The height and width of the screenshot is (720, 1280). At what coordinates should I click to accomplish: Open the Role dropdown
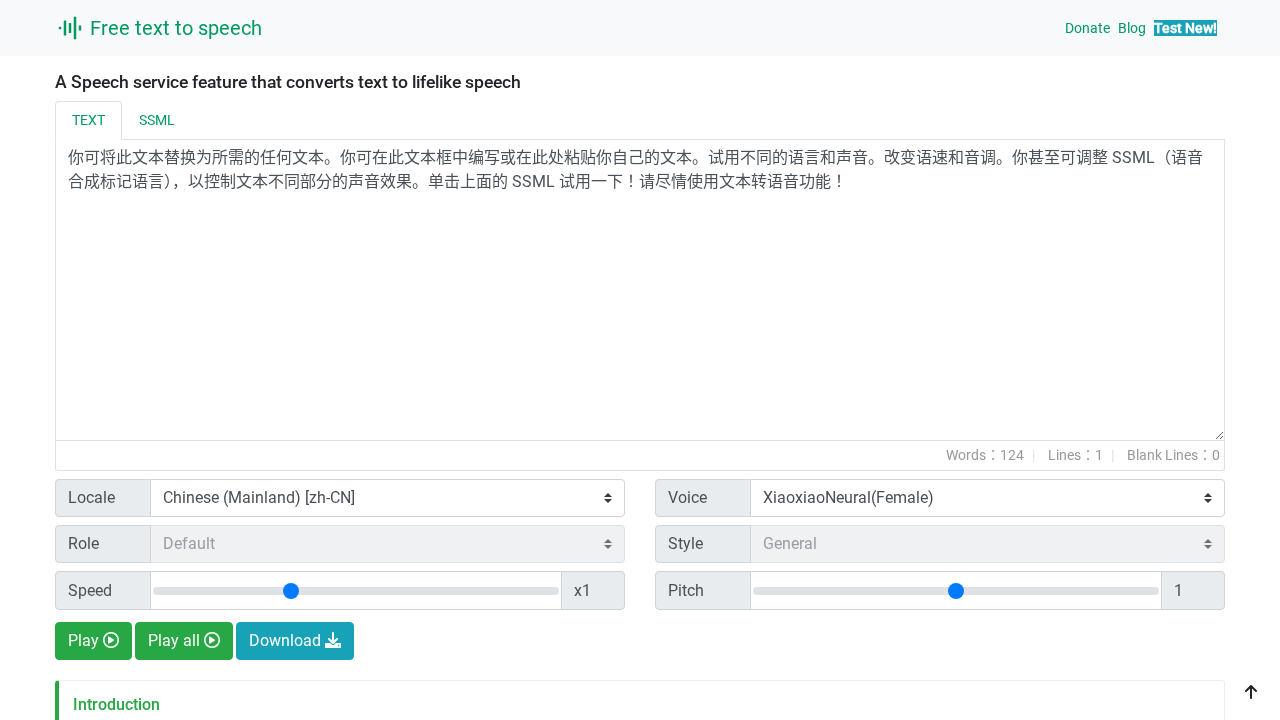pyautogui.click(x=387, y=543)
